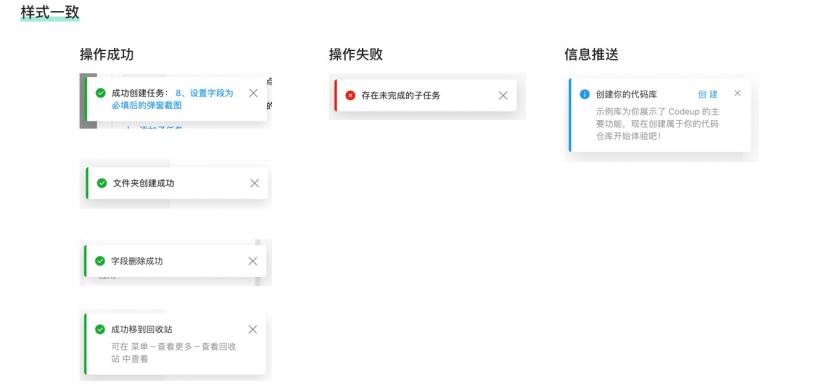Screen dimensions: 840x389
Task: Click the 信息推送 section heading
Action: pyautogui.click(x=591, y=54)
